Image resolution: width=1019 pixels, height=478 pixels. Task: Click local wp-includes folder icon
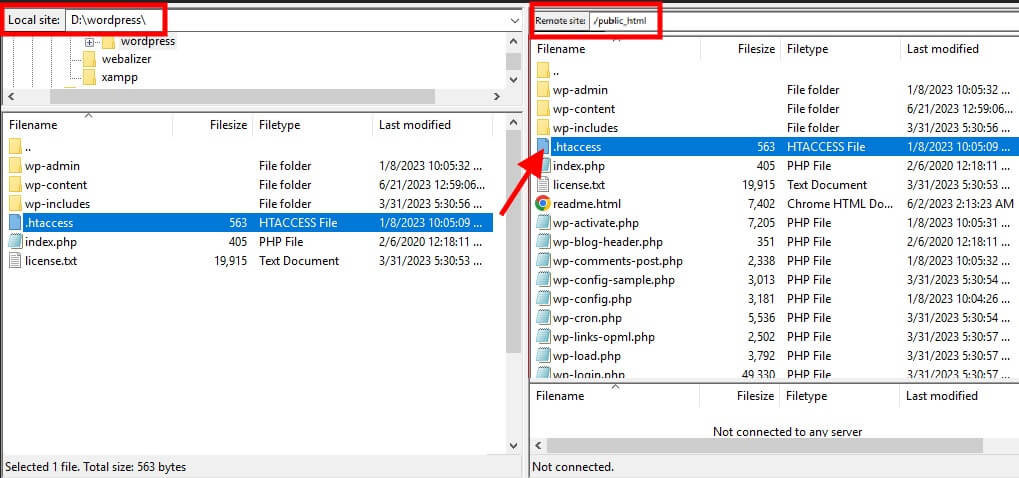tap(15, 203)
